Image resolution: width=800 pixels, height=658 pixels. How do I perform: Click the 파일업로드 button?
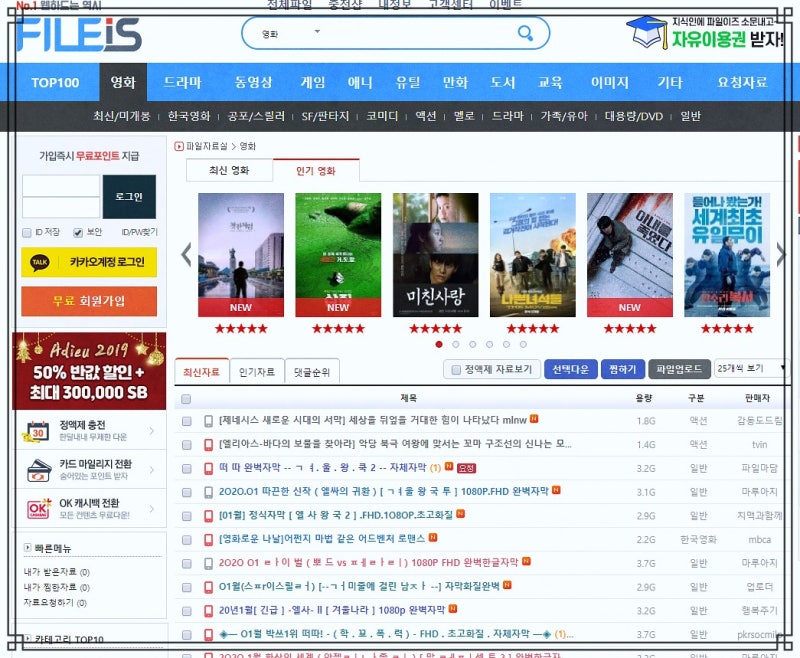(x=679, y=369)
